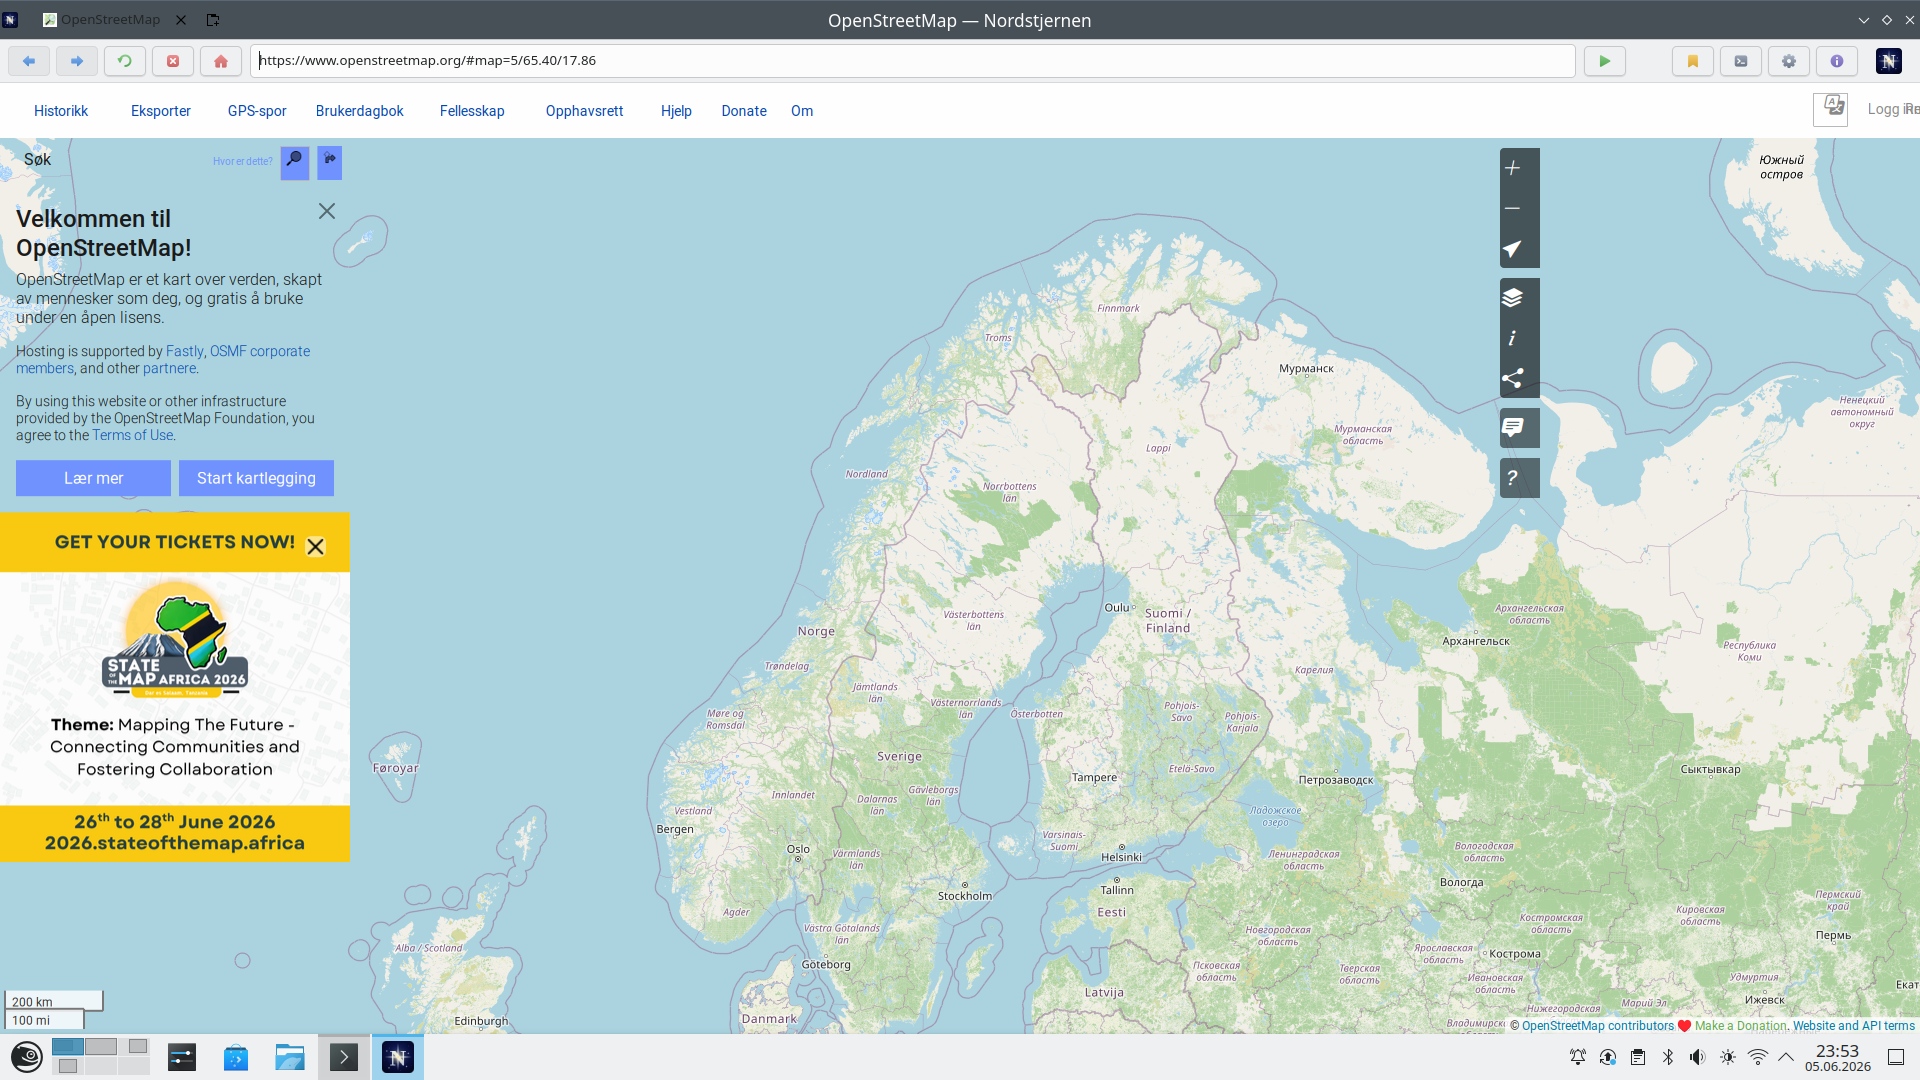Open the yellow bookmarks icon
The height and width of the screenshot is (1080, 1920).
(x=1693, y=61)
